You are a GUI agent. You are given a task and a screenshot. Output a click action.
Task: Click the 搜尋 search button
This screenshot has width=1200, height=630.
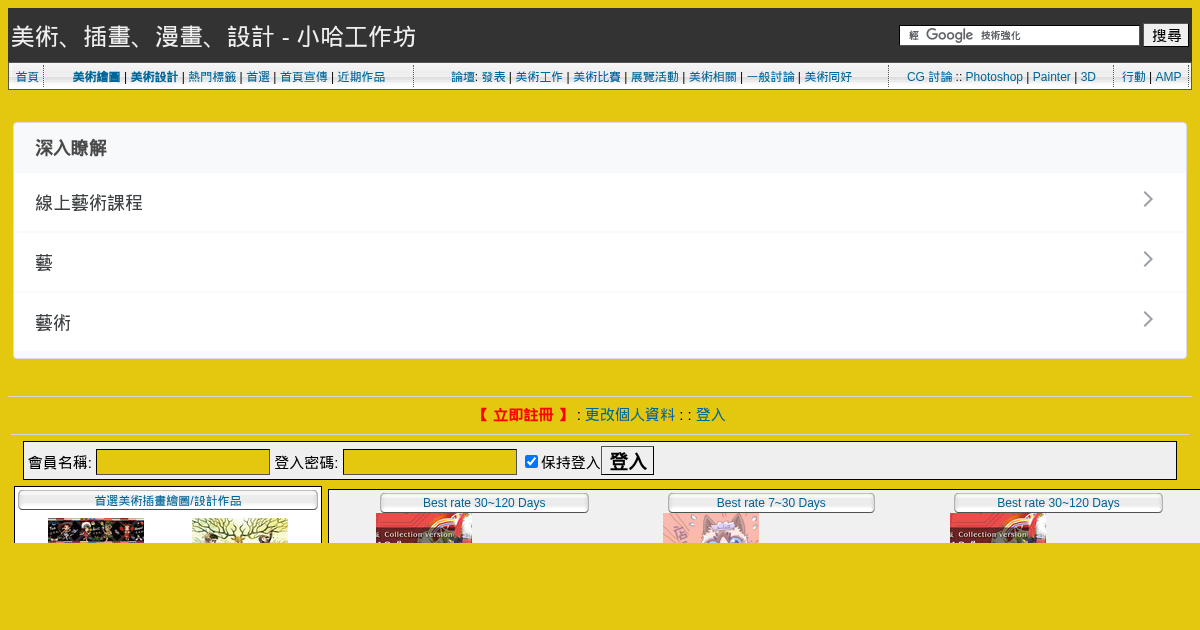(x=1166, y=36)
